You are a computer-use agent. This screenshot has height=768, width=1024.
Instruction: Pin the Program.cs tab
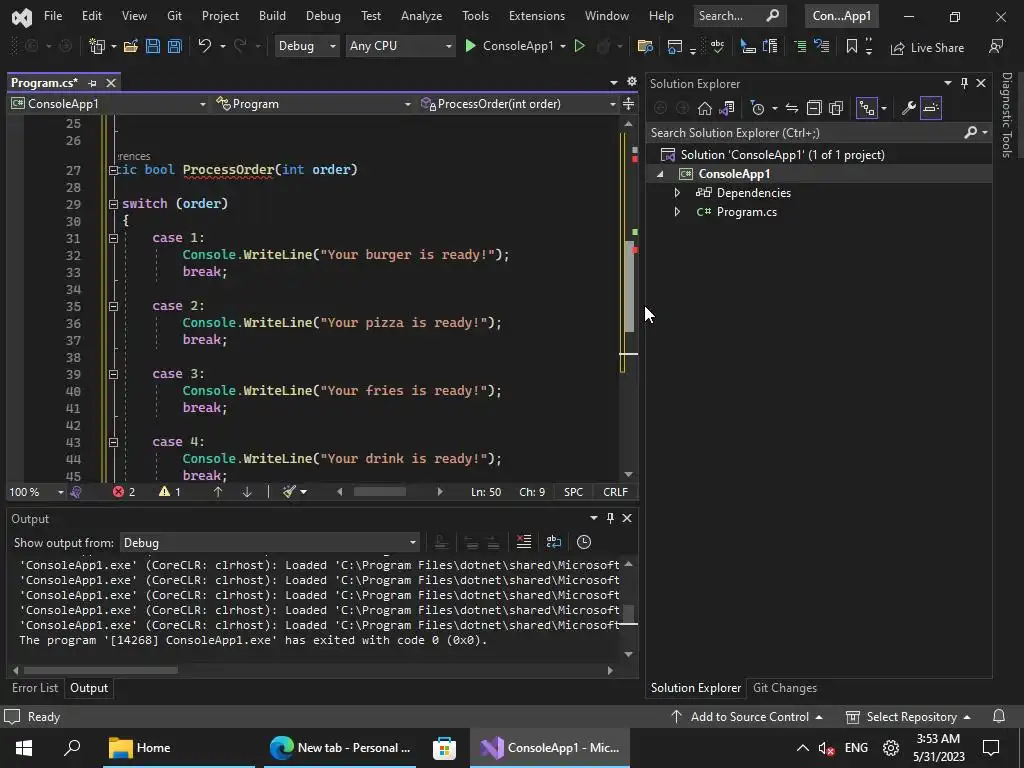tap(92, 83)
